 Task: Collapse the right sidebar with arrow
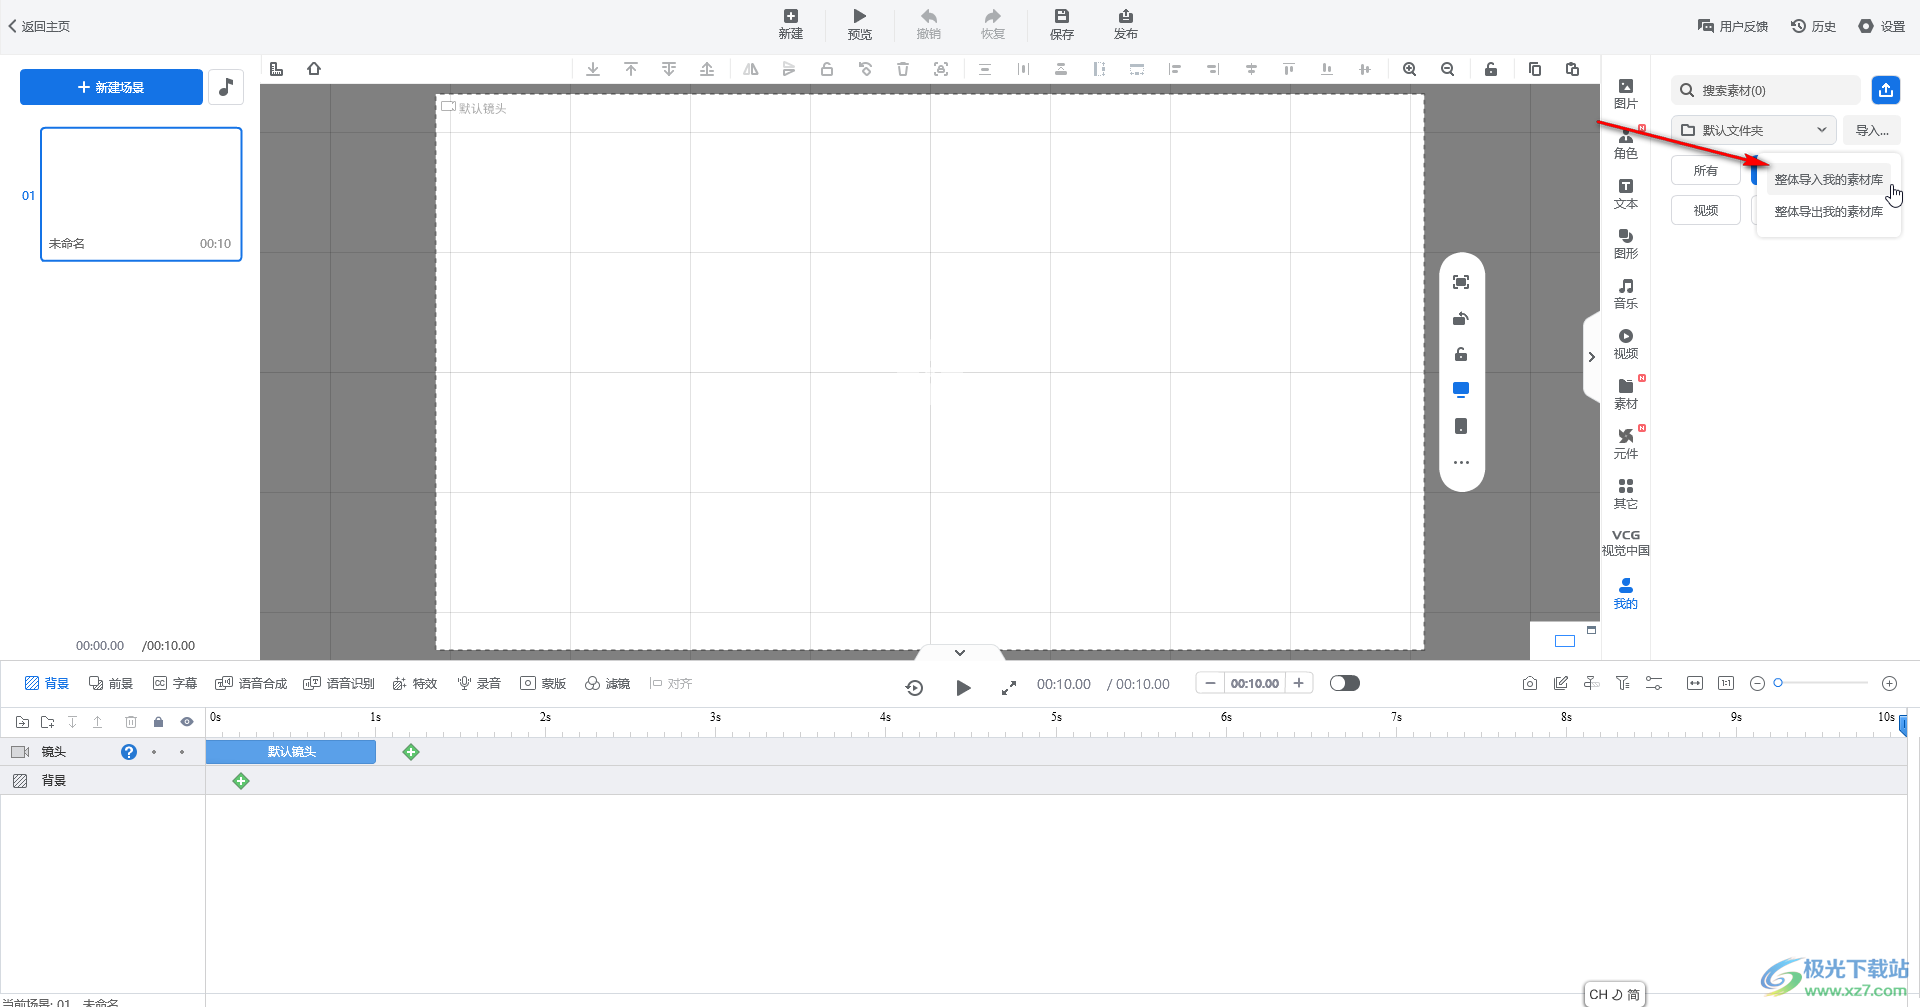click(1591, 357)
